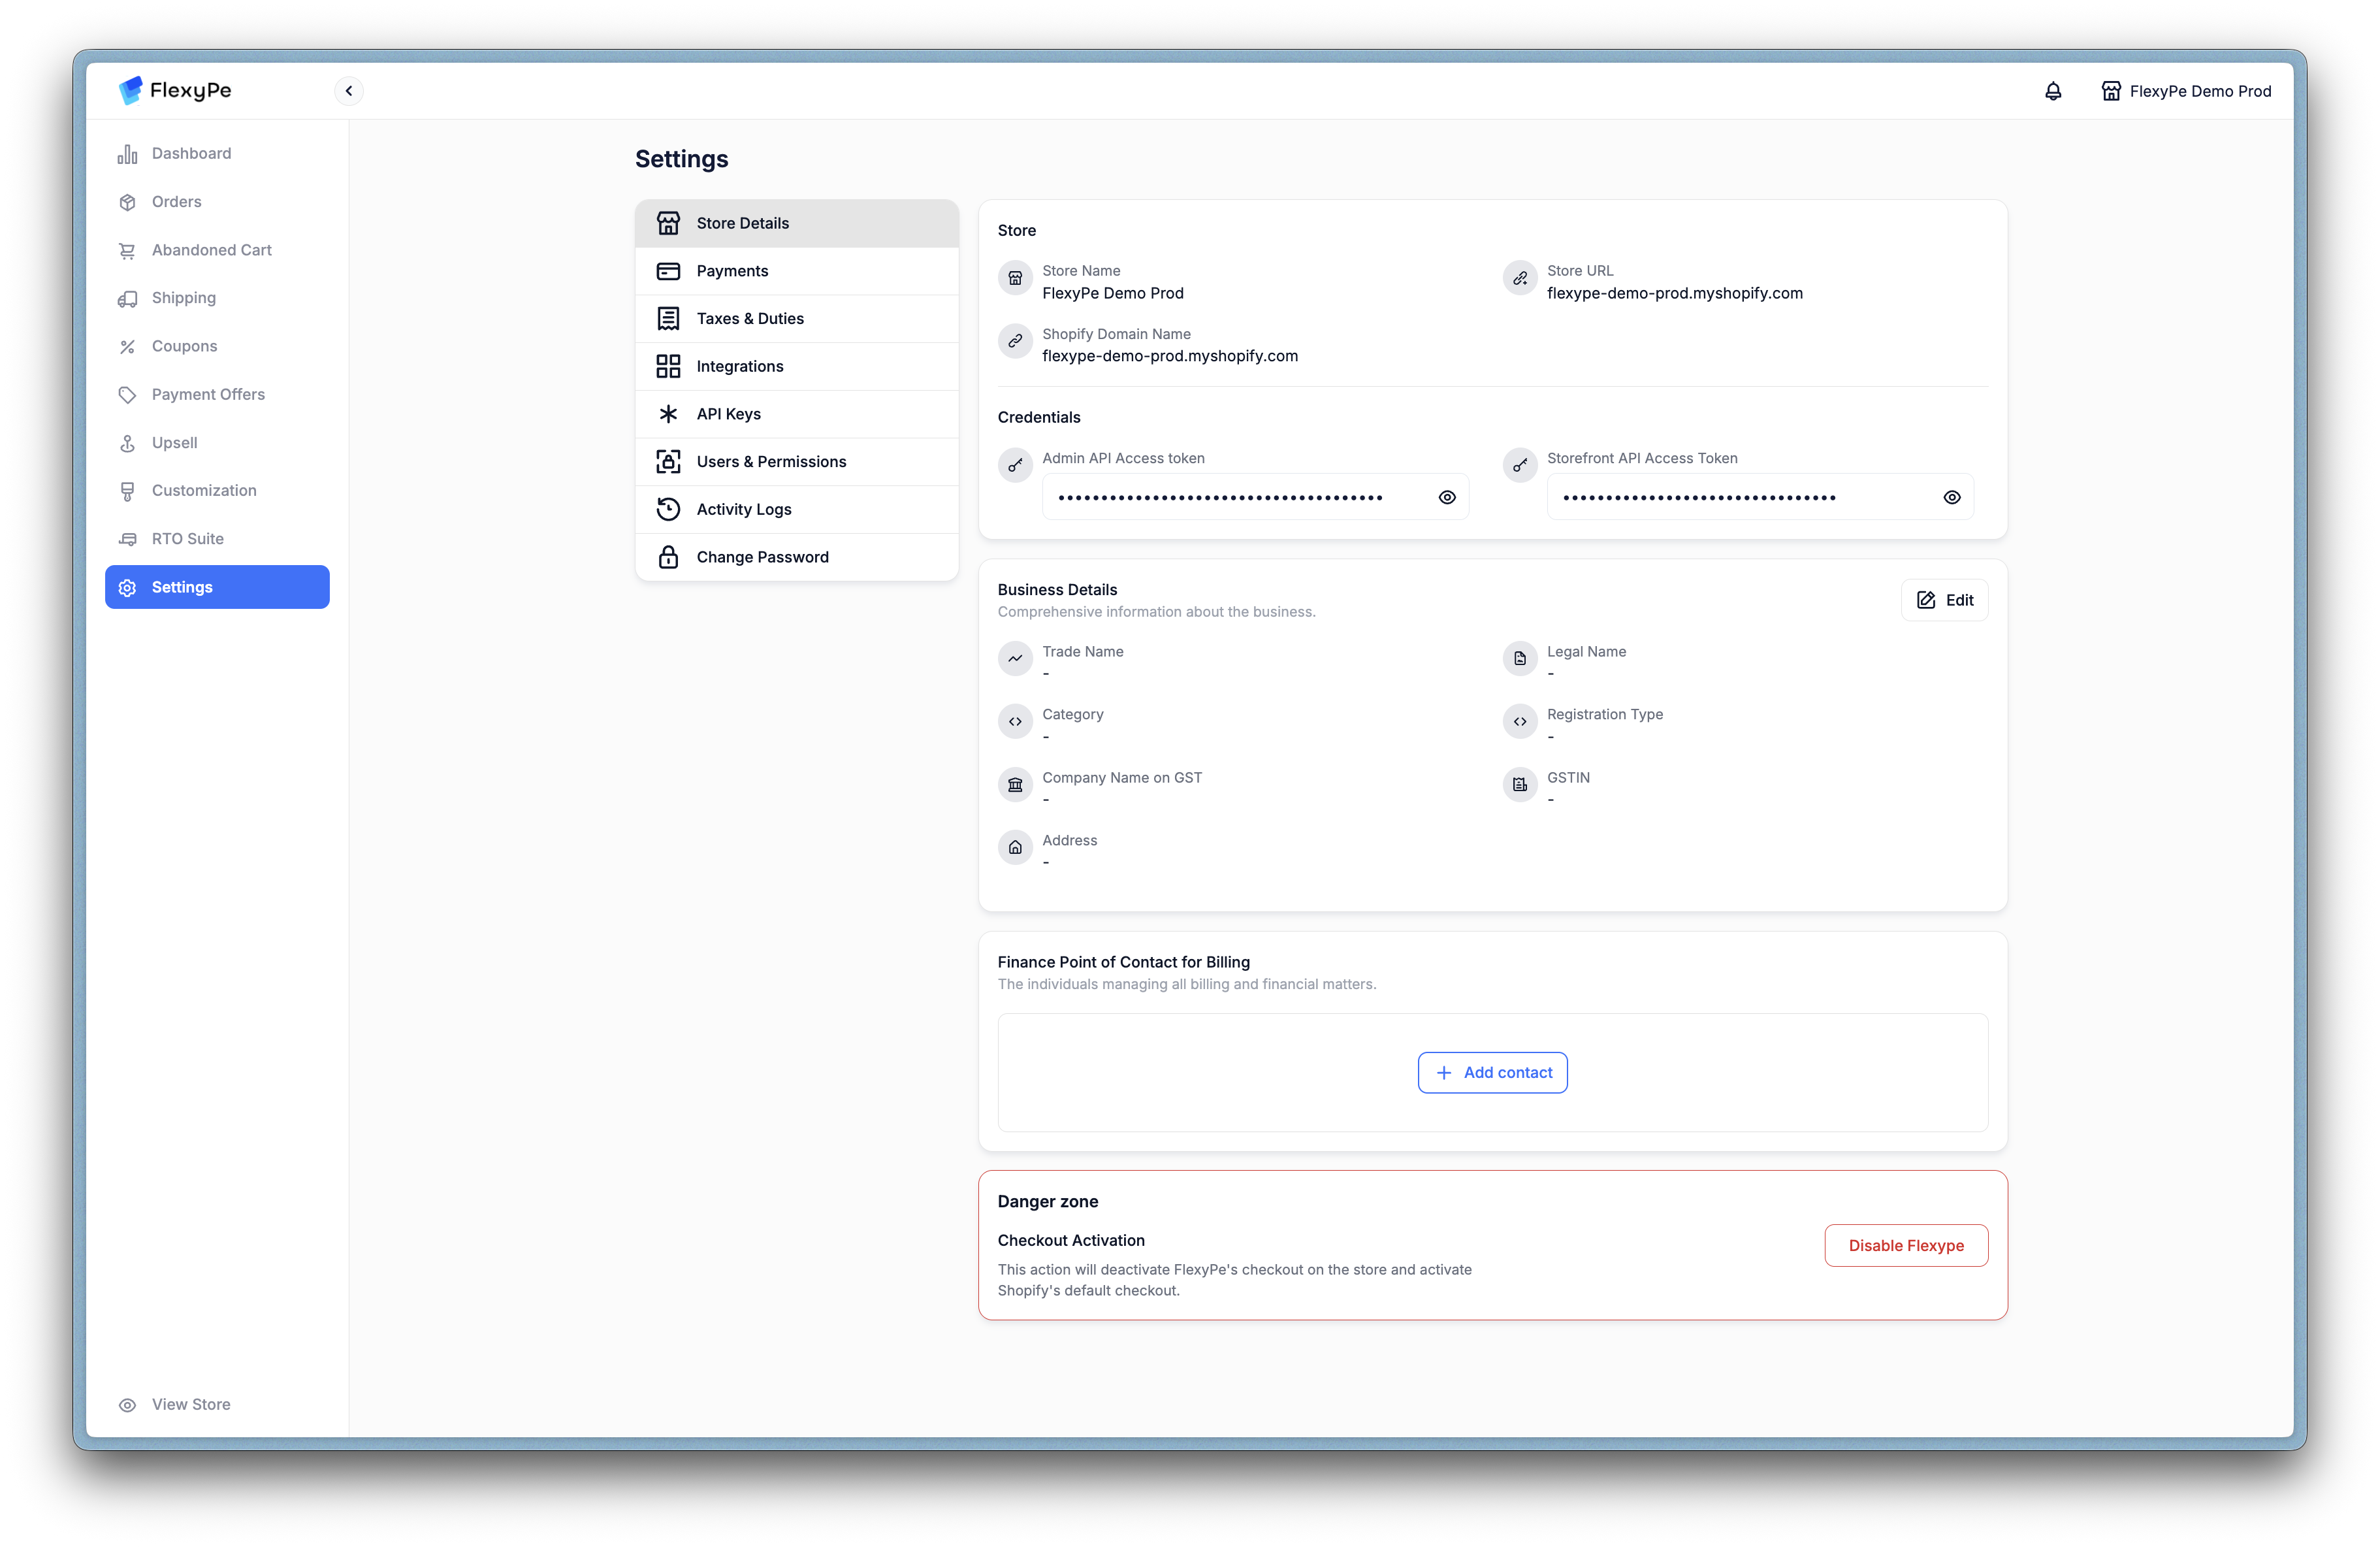Select API Keys settings tab
This screenshot has width=2380, height=1547.
click(x=728, y=414)
